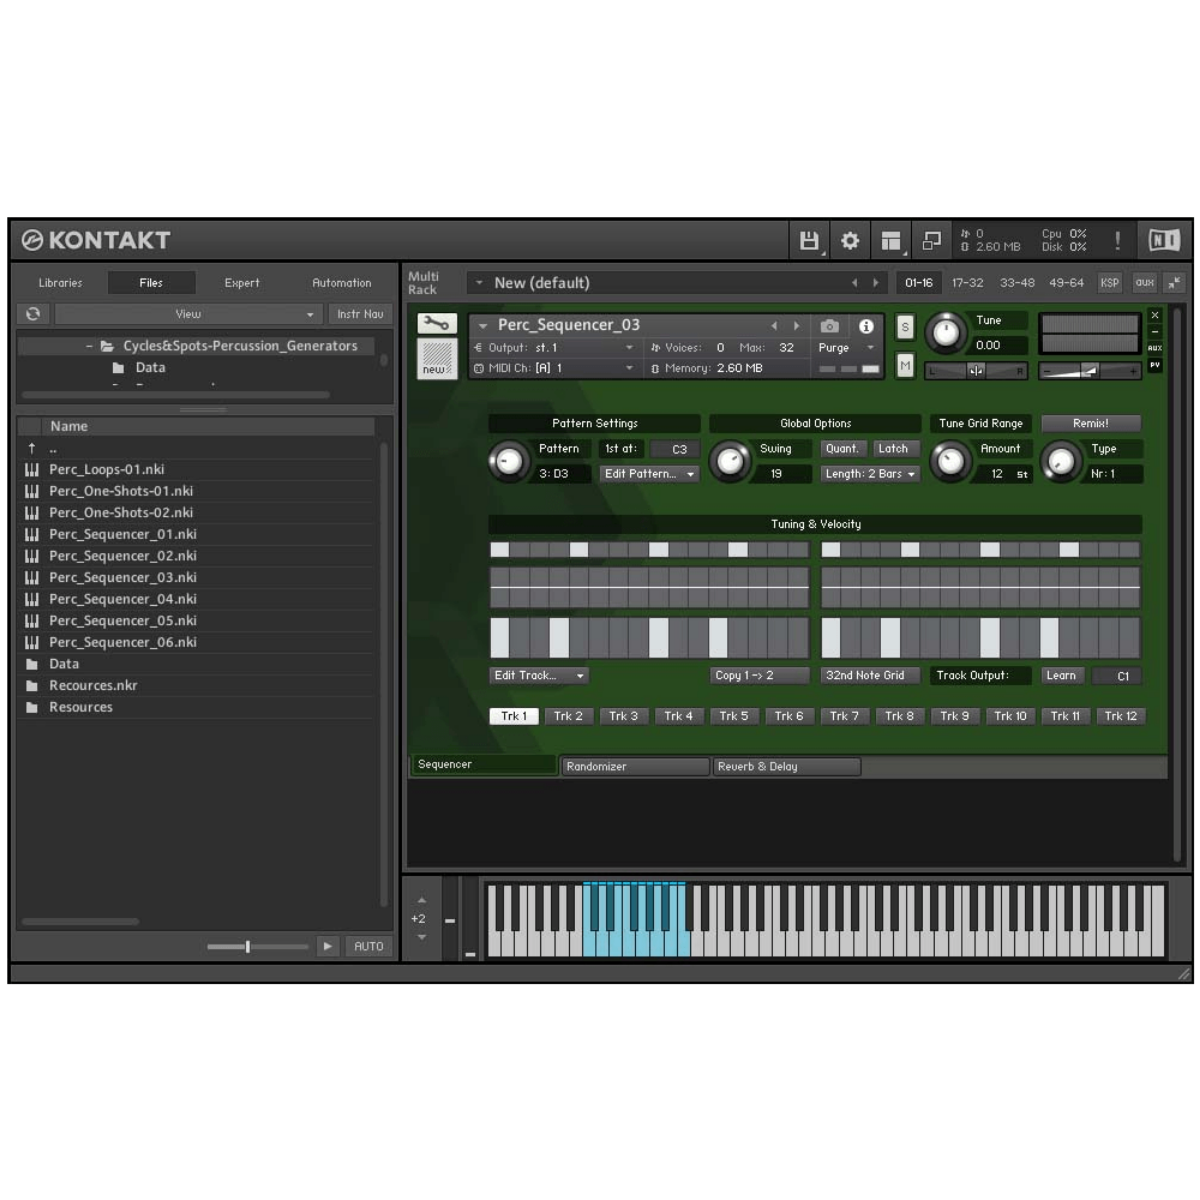Click Instr Nav button
This screenshot has height=1200, width=1200.
click(x=360, y=314)
